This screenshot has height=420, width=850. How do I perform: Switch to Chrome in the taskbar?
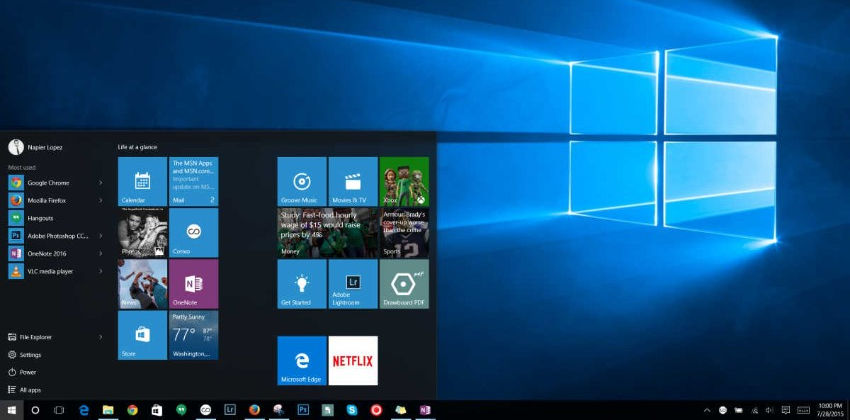(x=132, y=410)
